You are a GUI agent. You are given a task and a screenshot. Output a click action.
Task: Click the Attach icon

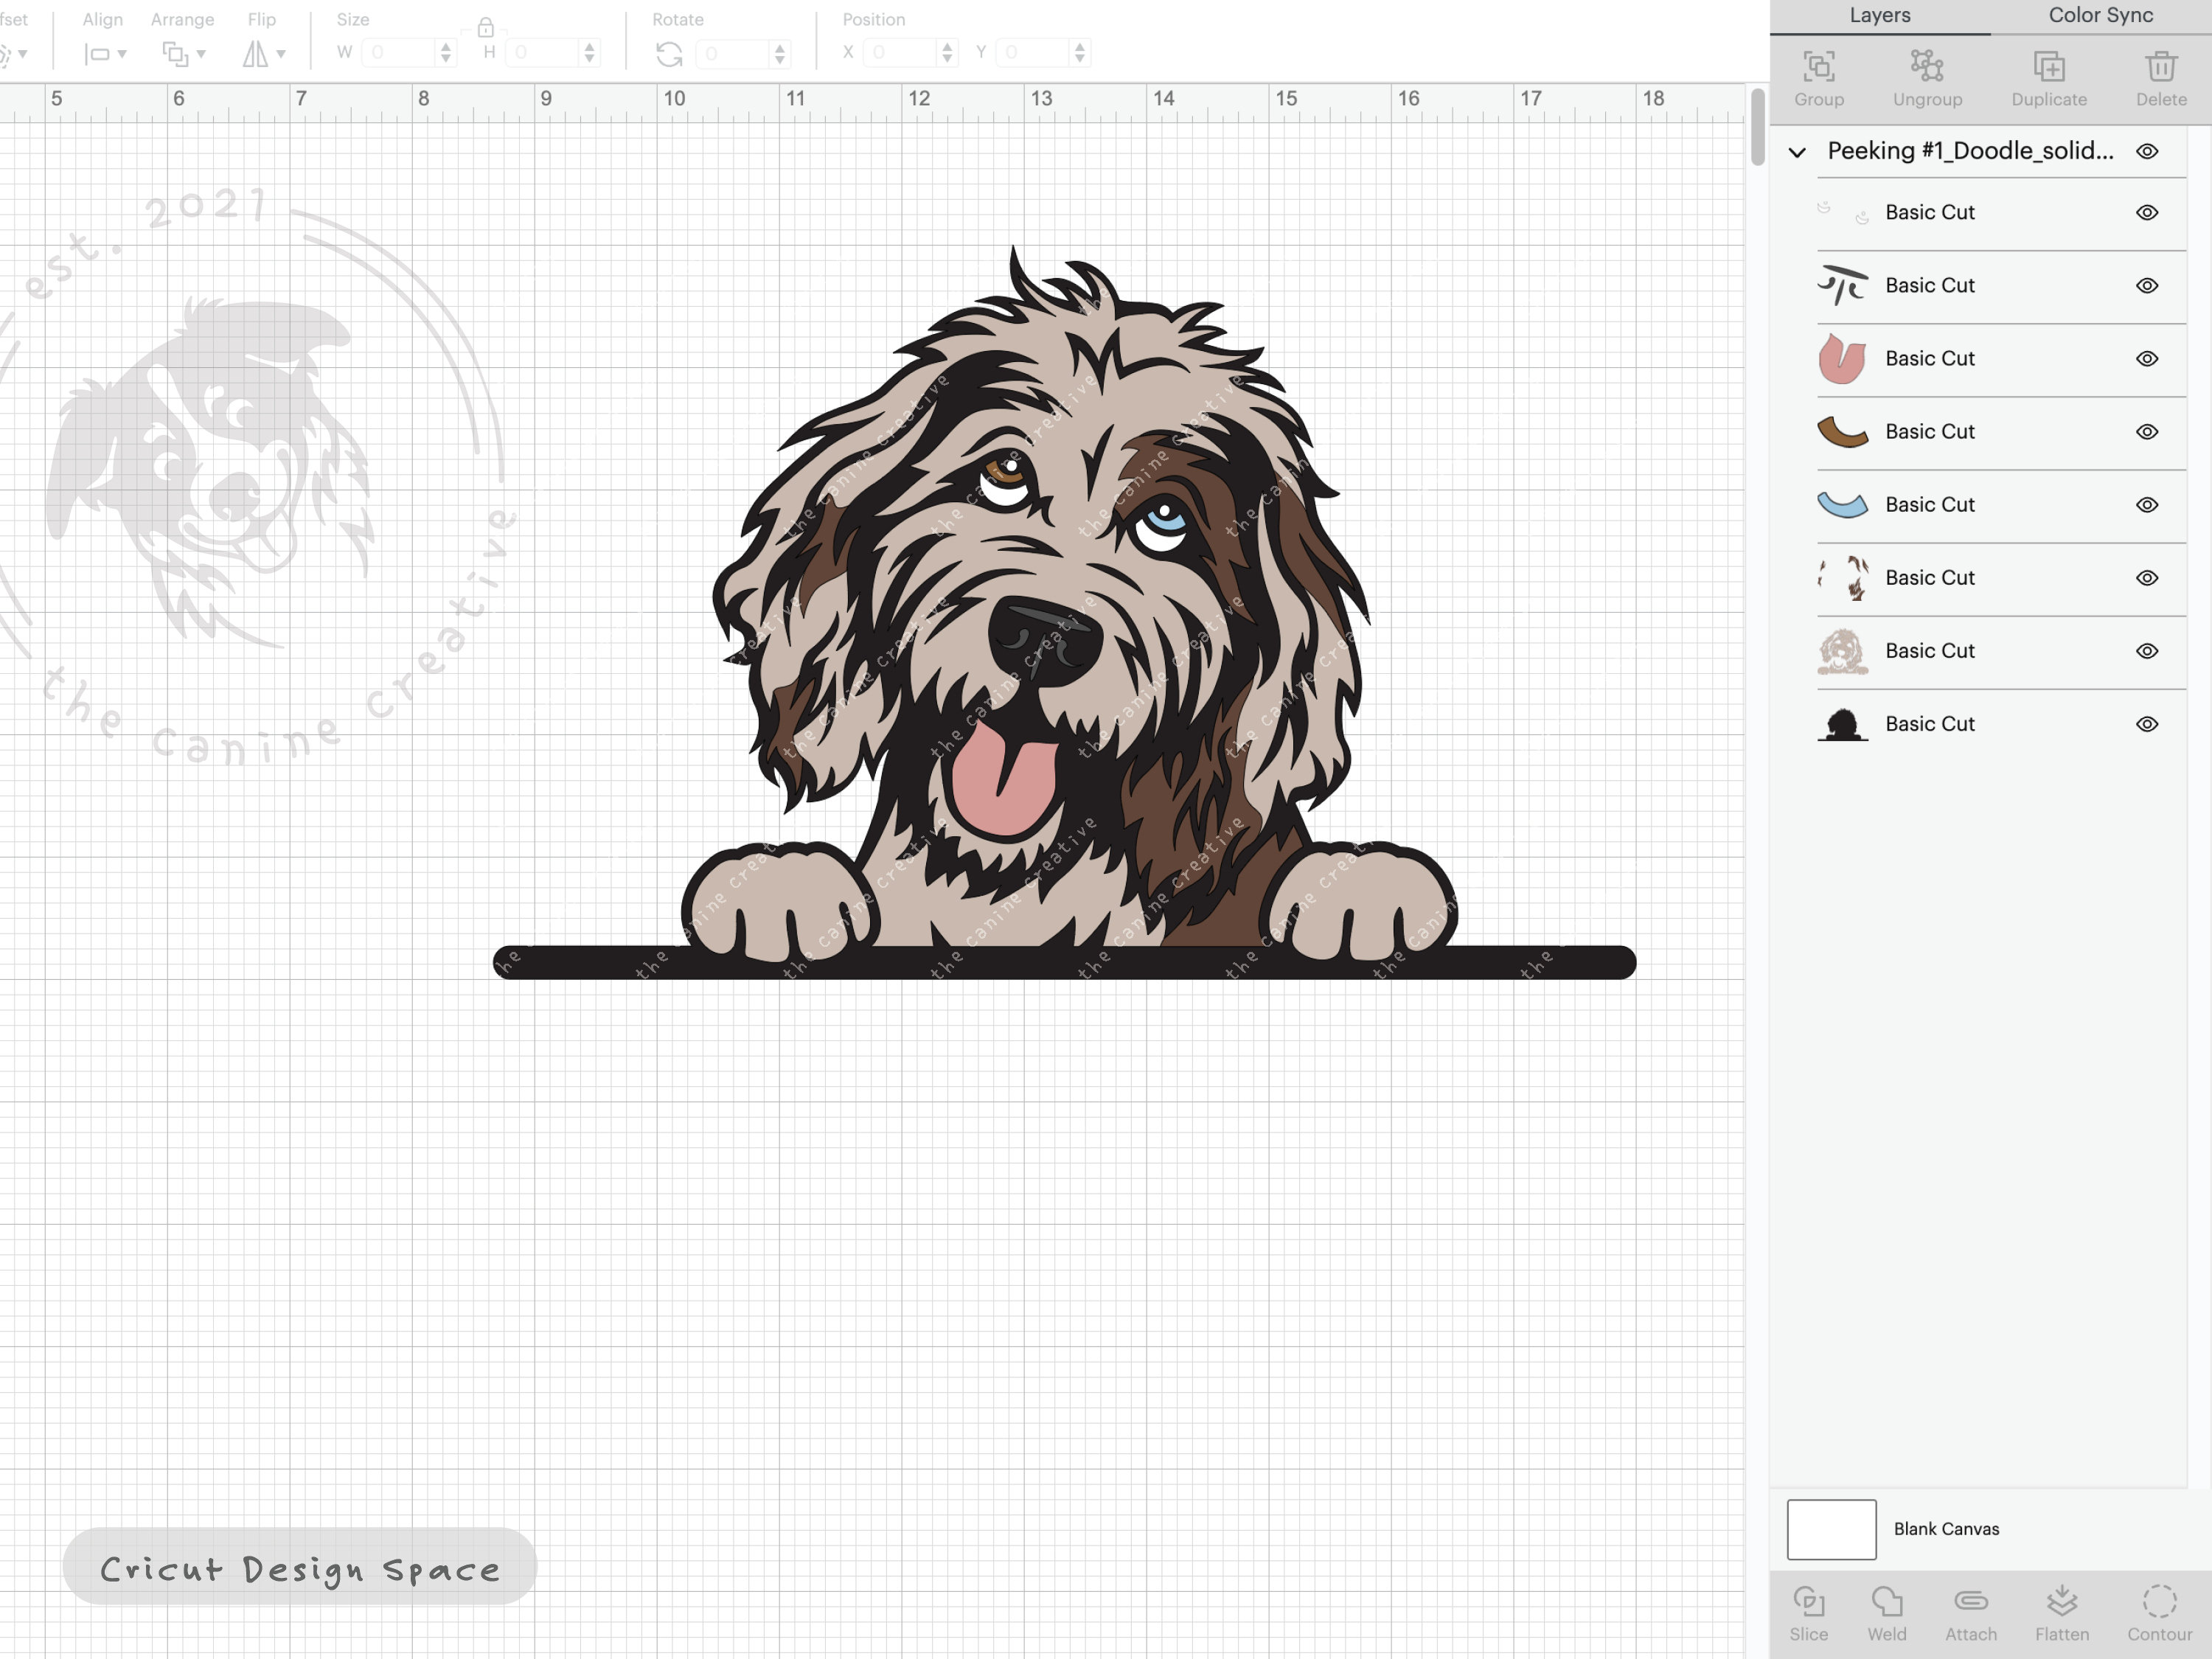pyautogui.click(x=1971, y=1610)
